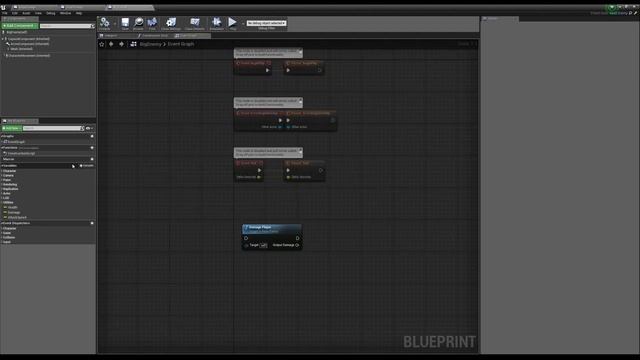The image size is (640, 360).
Task: Open the Compile options dropdown arrow
Action: pyautogui.click(x=114, y=23)
